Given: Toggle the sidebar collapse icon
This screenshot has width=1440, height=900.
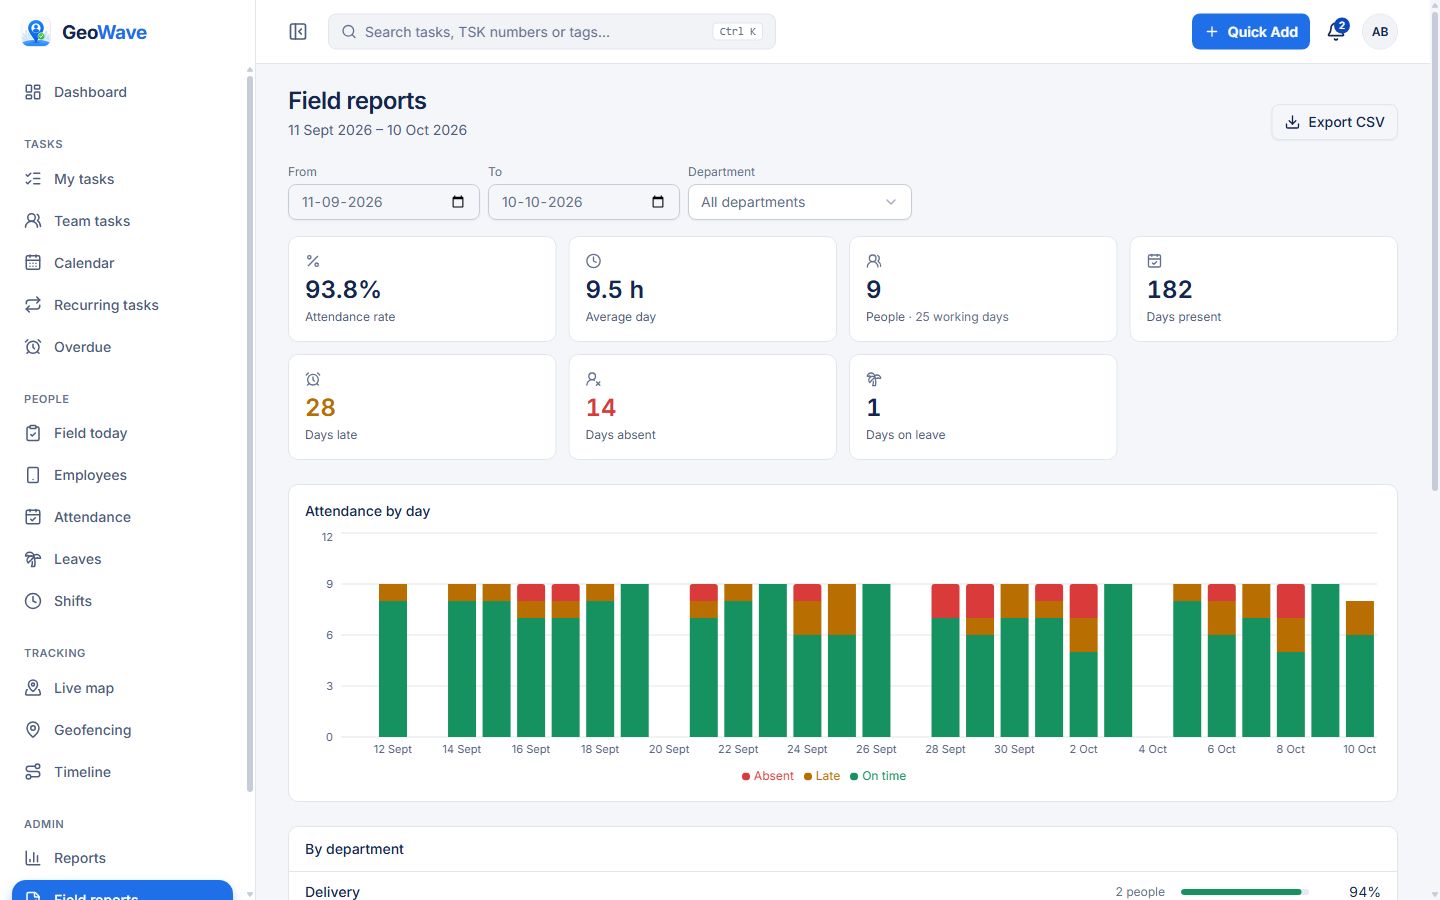Looking at the screenshot, I should pos(298,32).
